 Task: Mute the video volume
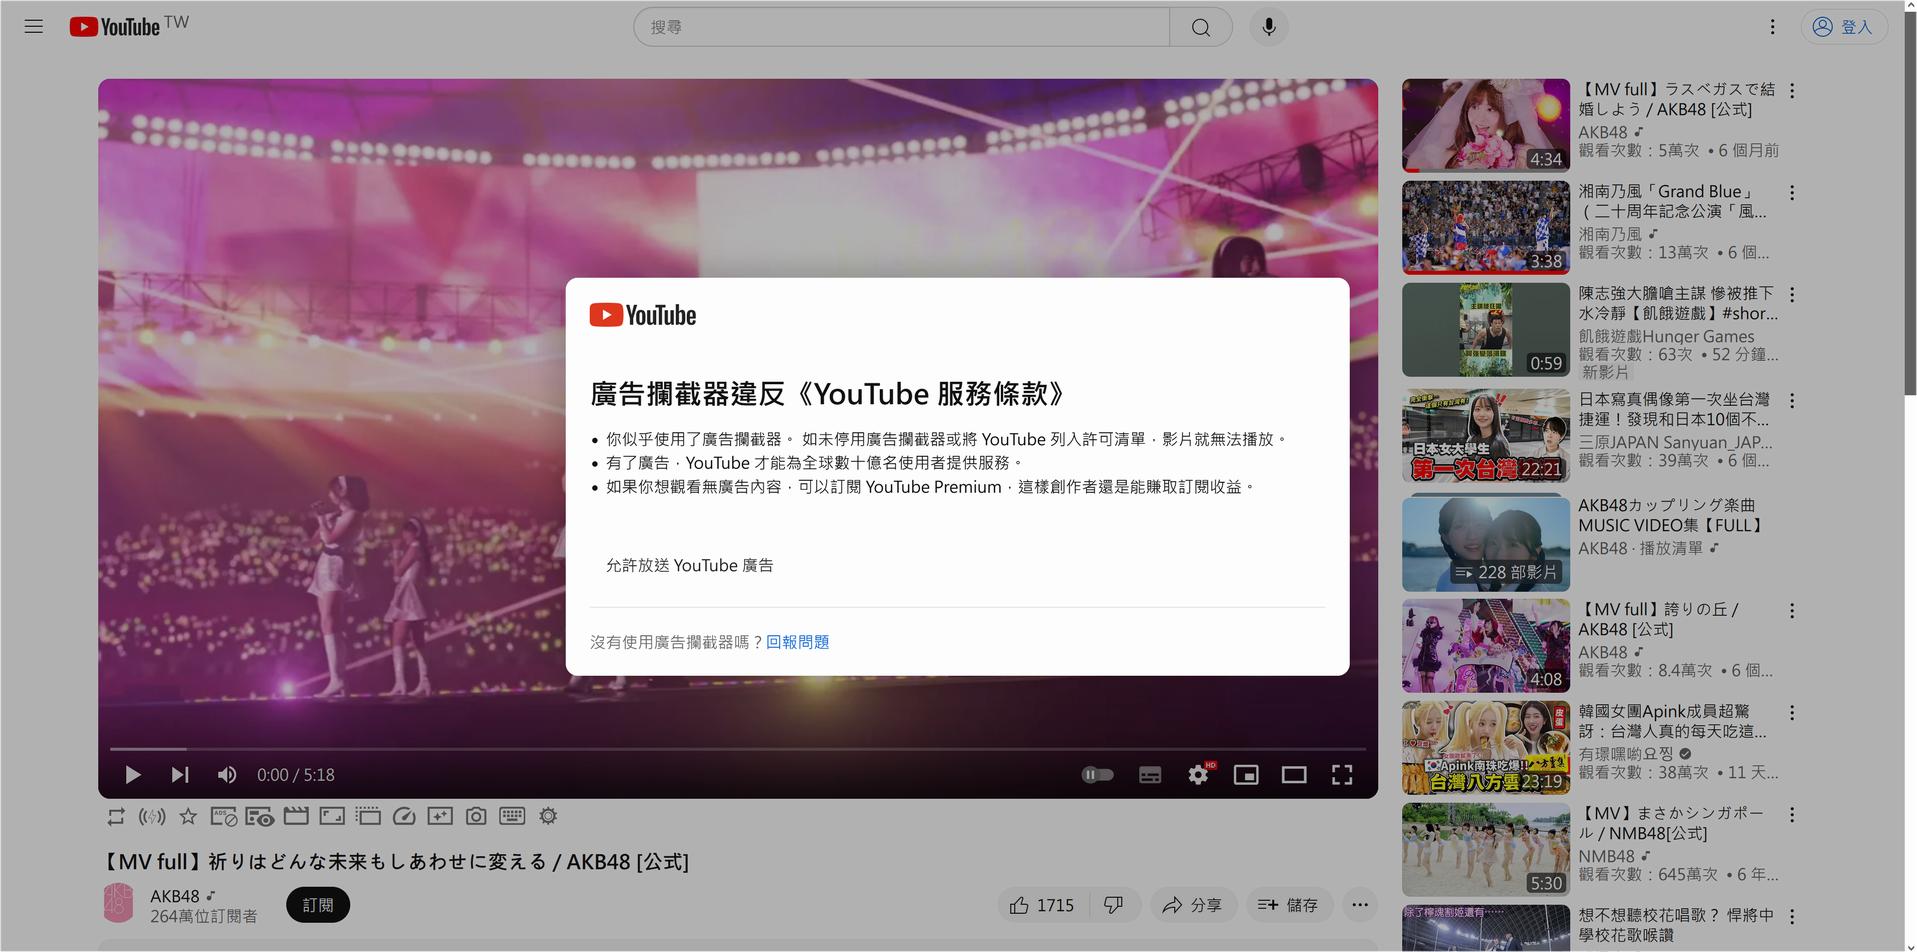[x=227, y=775]
